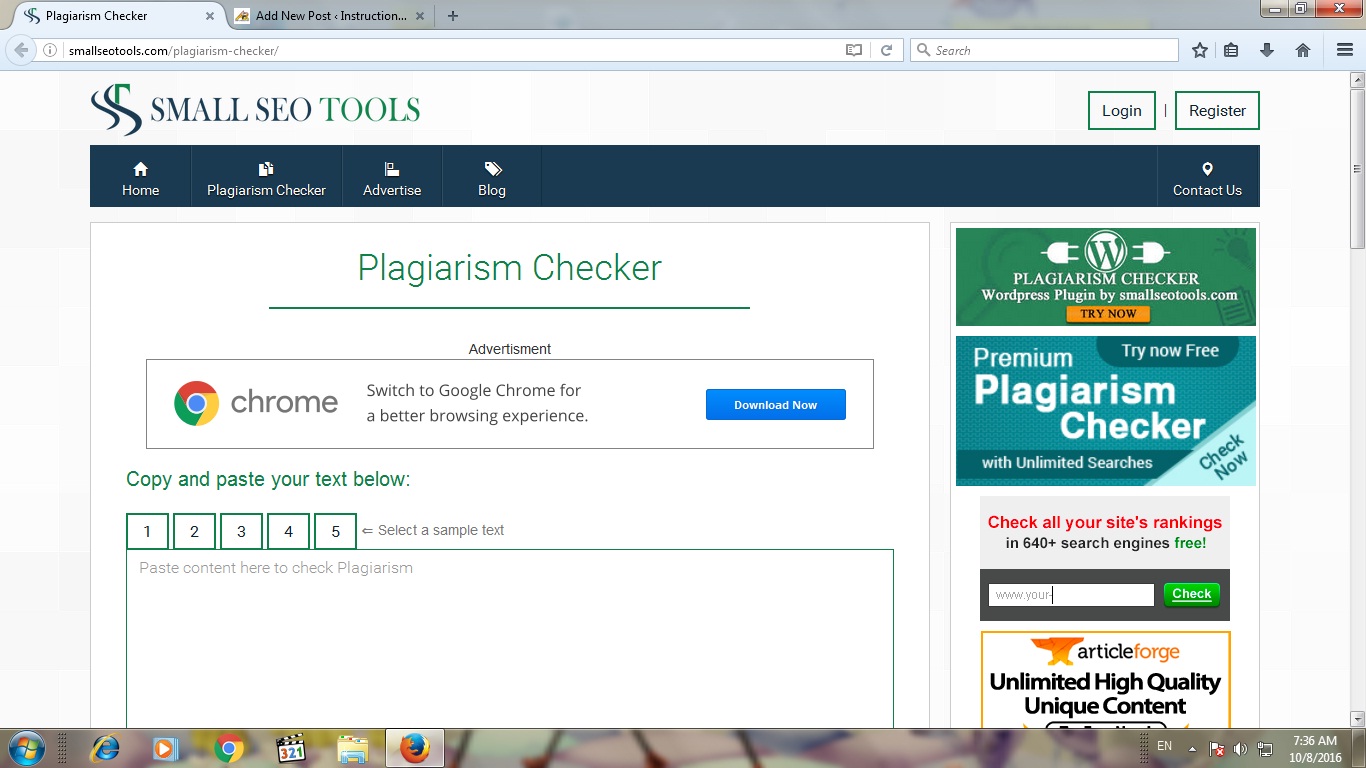The image size is (1366, 768).
Task: Open Windows Explorer folder in taskbar
Action: tap(352, 748)
